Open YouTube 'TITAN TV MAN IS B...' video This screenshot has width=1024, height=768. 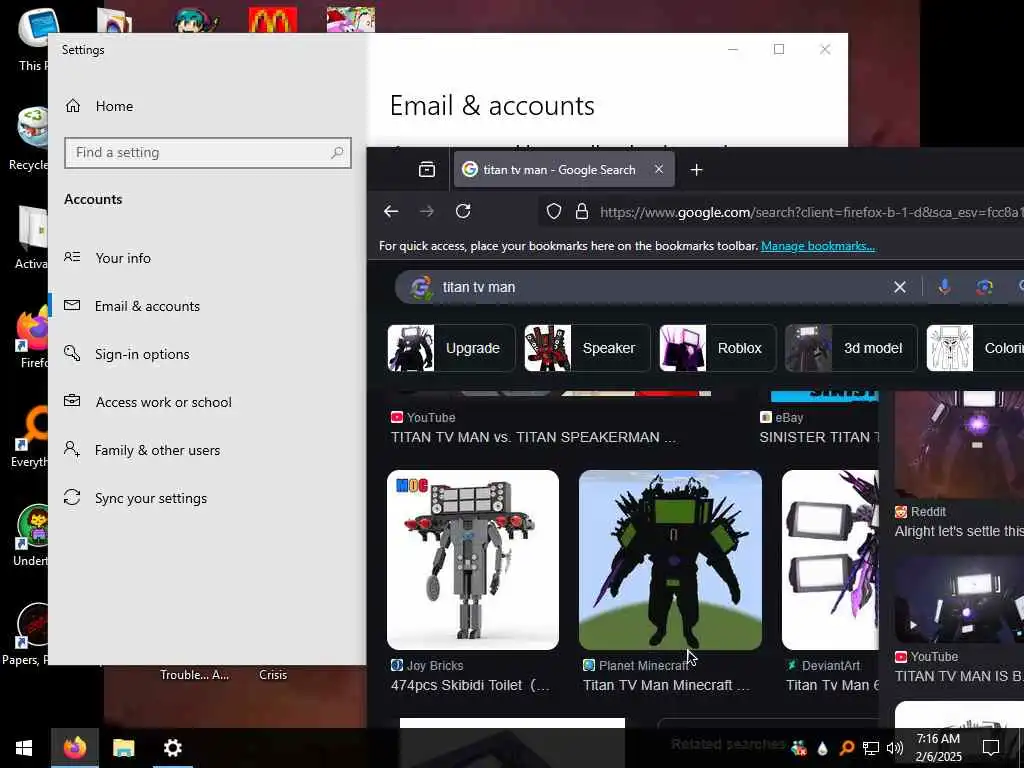959,677
